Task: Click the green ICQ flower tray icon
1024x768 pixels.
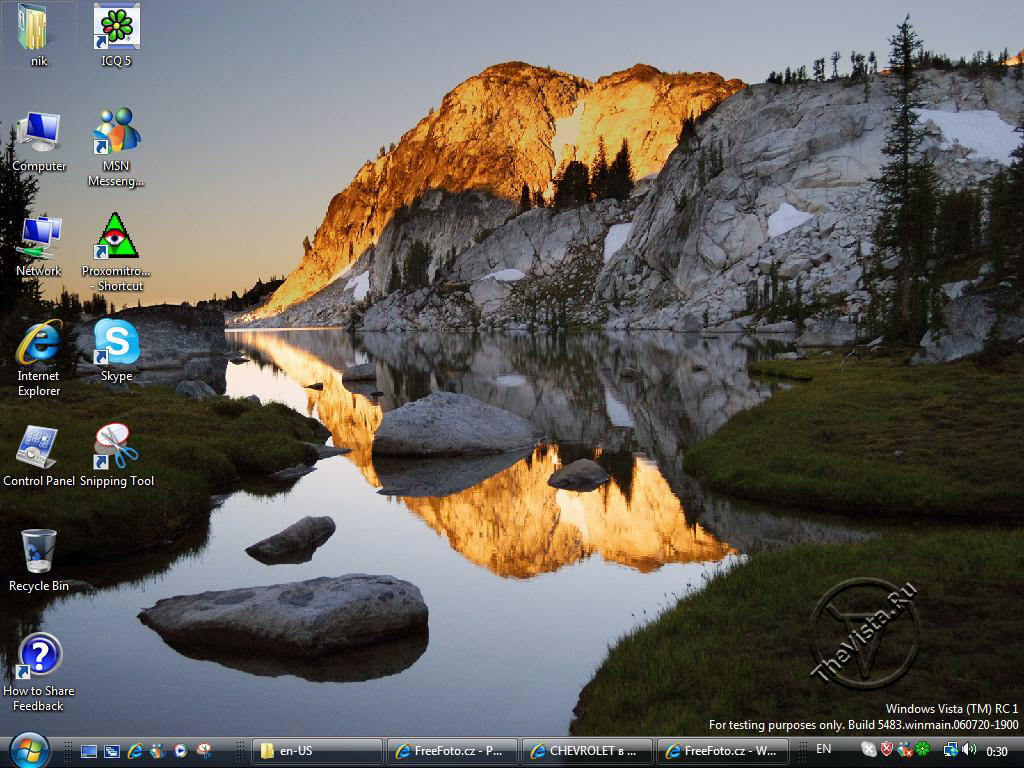Action: (922, 749)
